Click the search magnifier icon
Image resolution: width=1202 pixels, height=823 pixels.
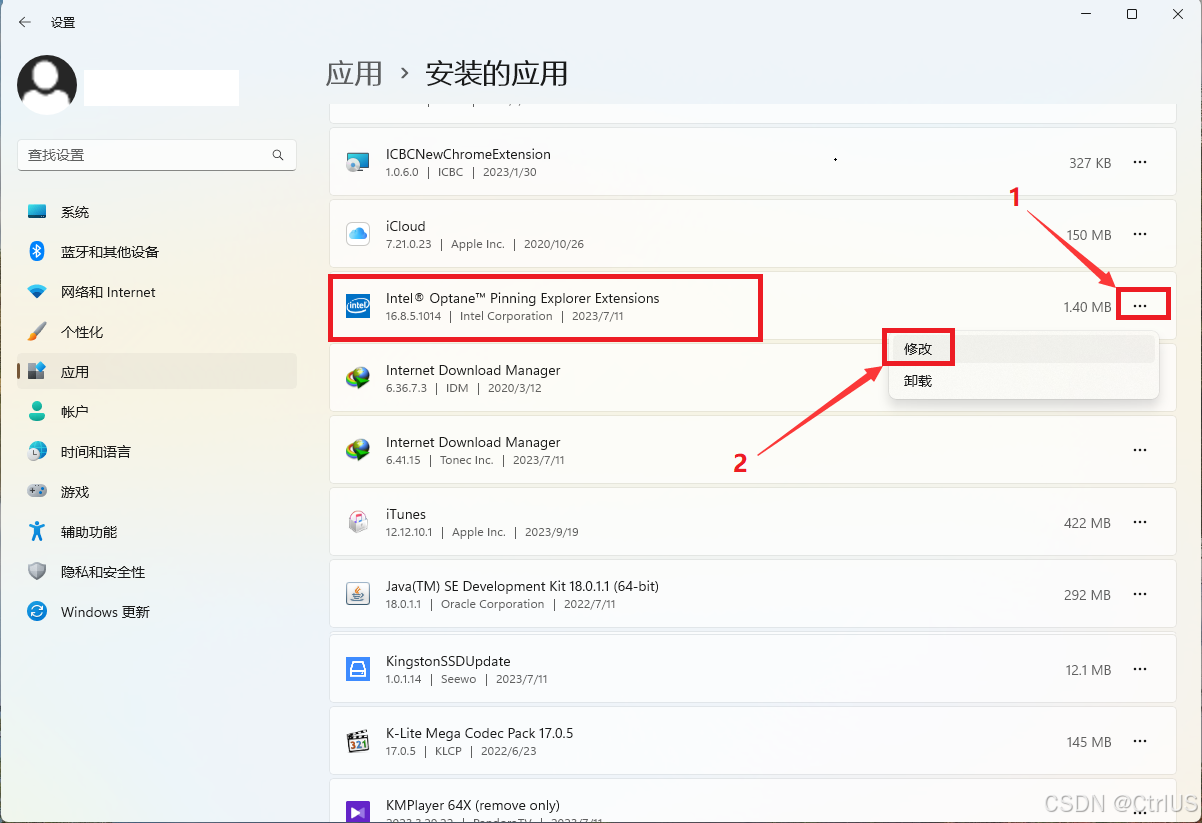click(x=278, y=155)
